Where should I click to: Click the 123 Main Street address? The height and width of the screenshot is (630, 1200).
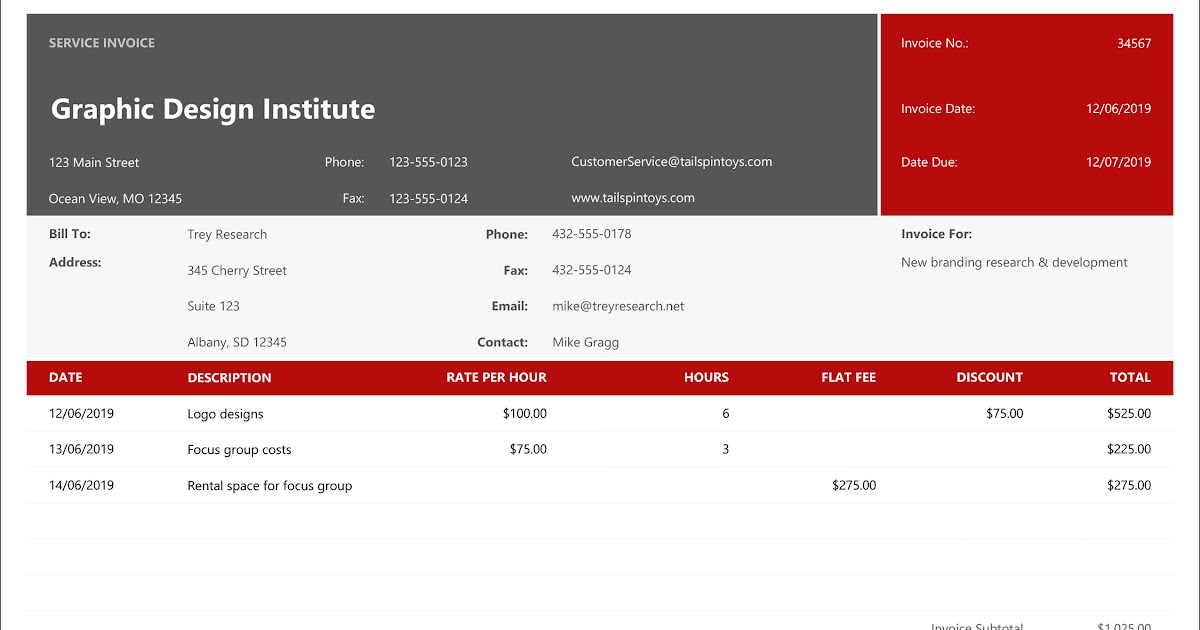[94, 162]
